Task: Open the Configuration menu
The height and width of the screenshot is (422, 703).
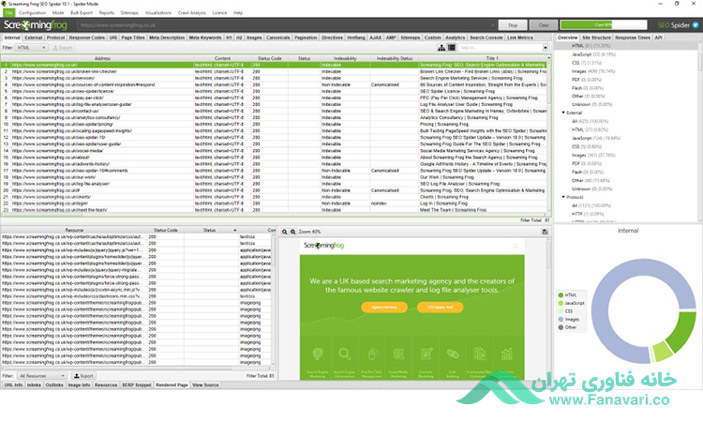Action: tap(32, 13)
